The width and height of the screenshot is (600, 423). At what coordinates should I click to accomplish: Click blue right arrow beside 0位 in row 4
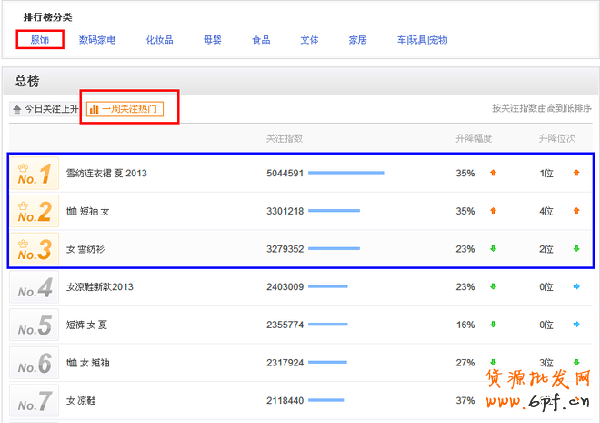pos(576,287)
